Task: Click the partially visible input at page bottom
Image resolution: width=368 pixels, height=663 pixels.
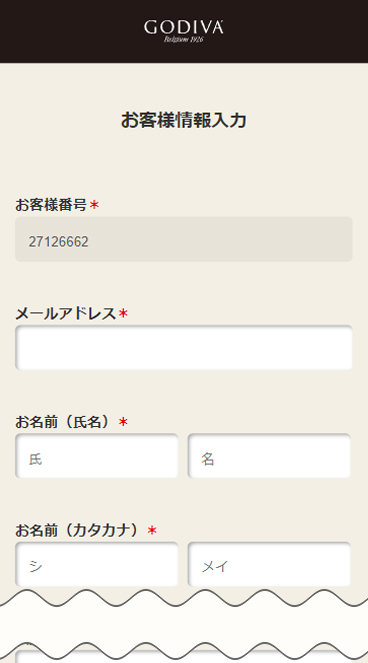Action: (184, 655)
